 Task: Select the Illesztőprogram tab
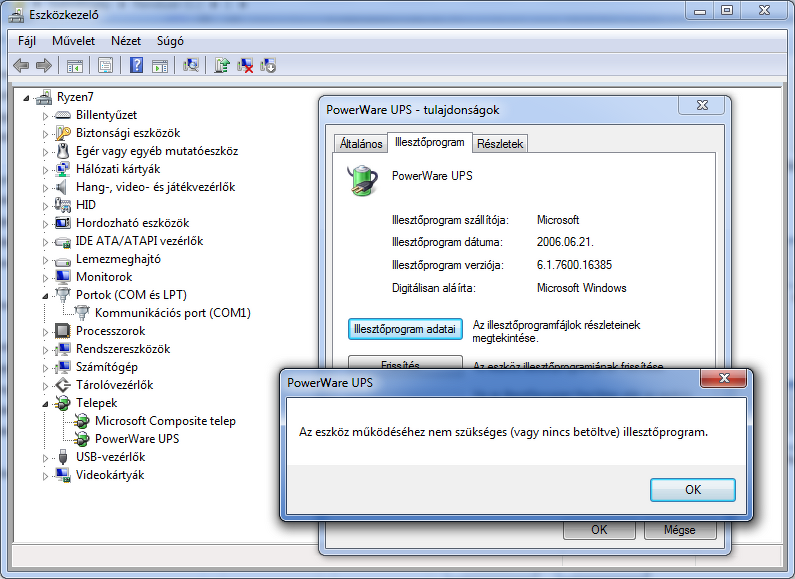(430, 142)
